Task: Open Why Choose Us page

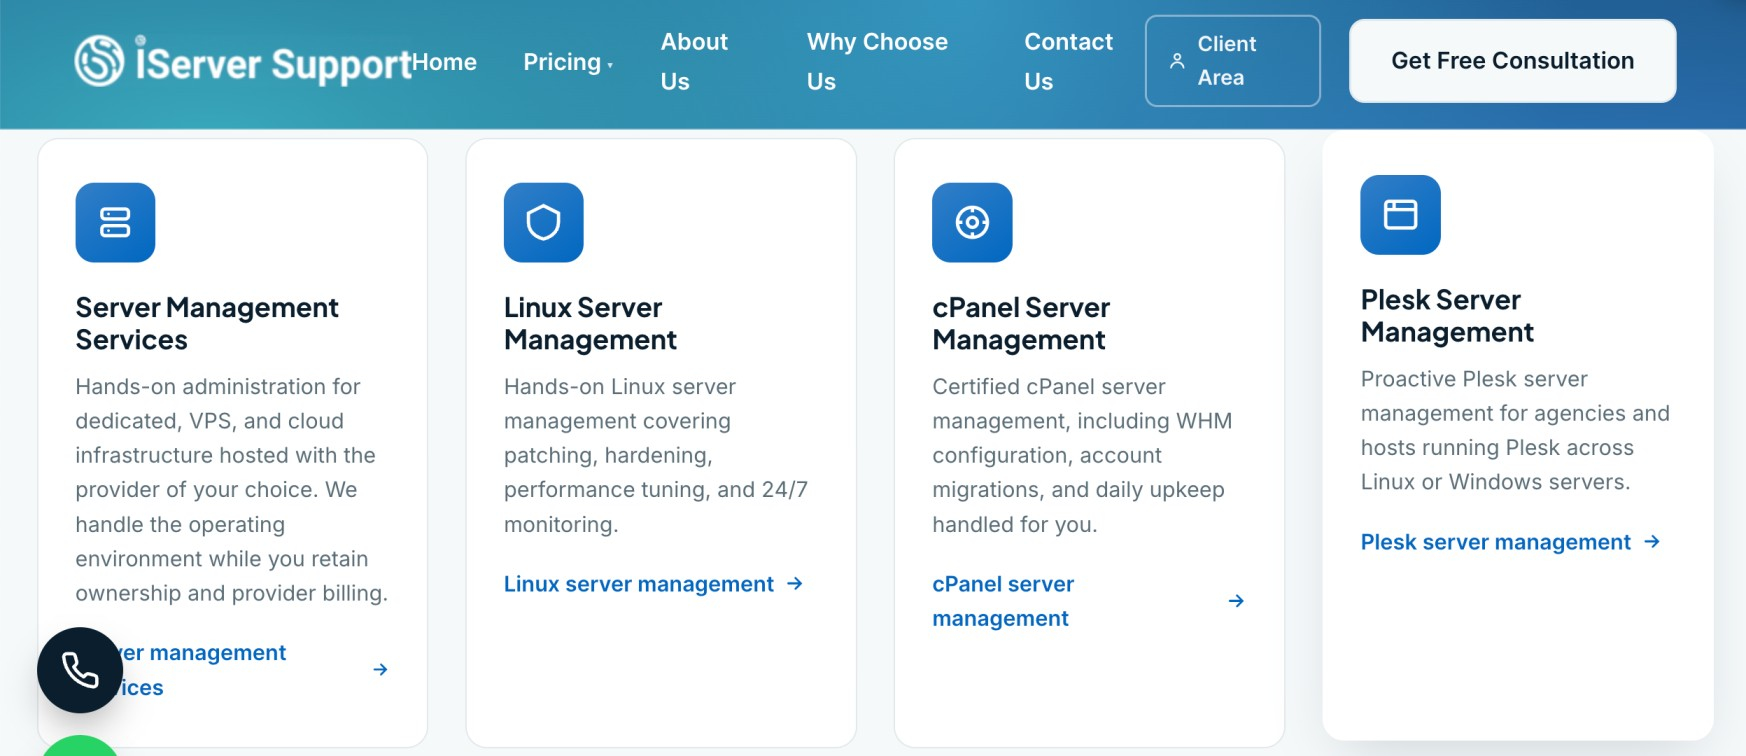Action: pos(877,61)
